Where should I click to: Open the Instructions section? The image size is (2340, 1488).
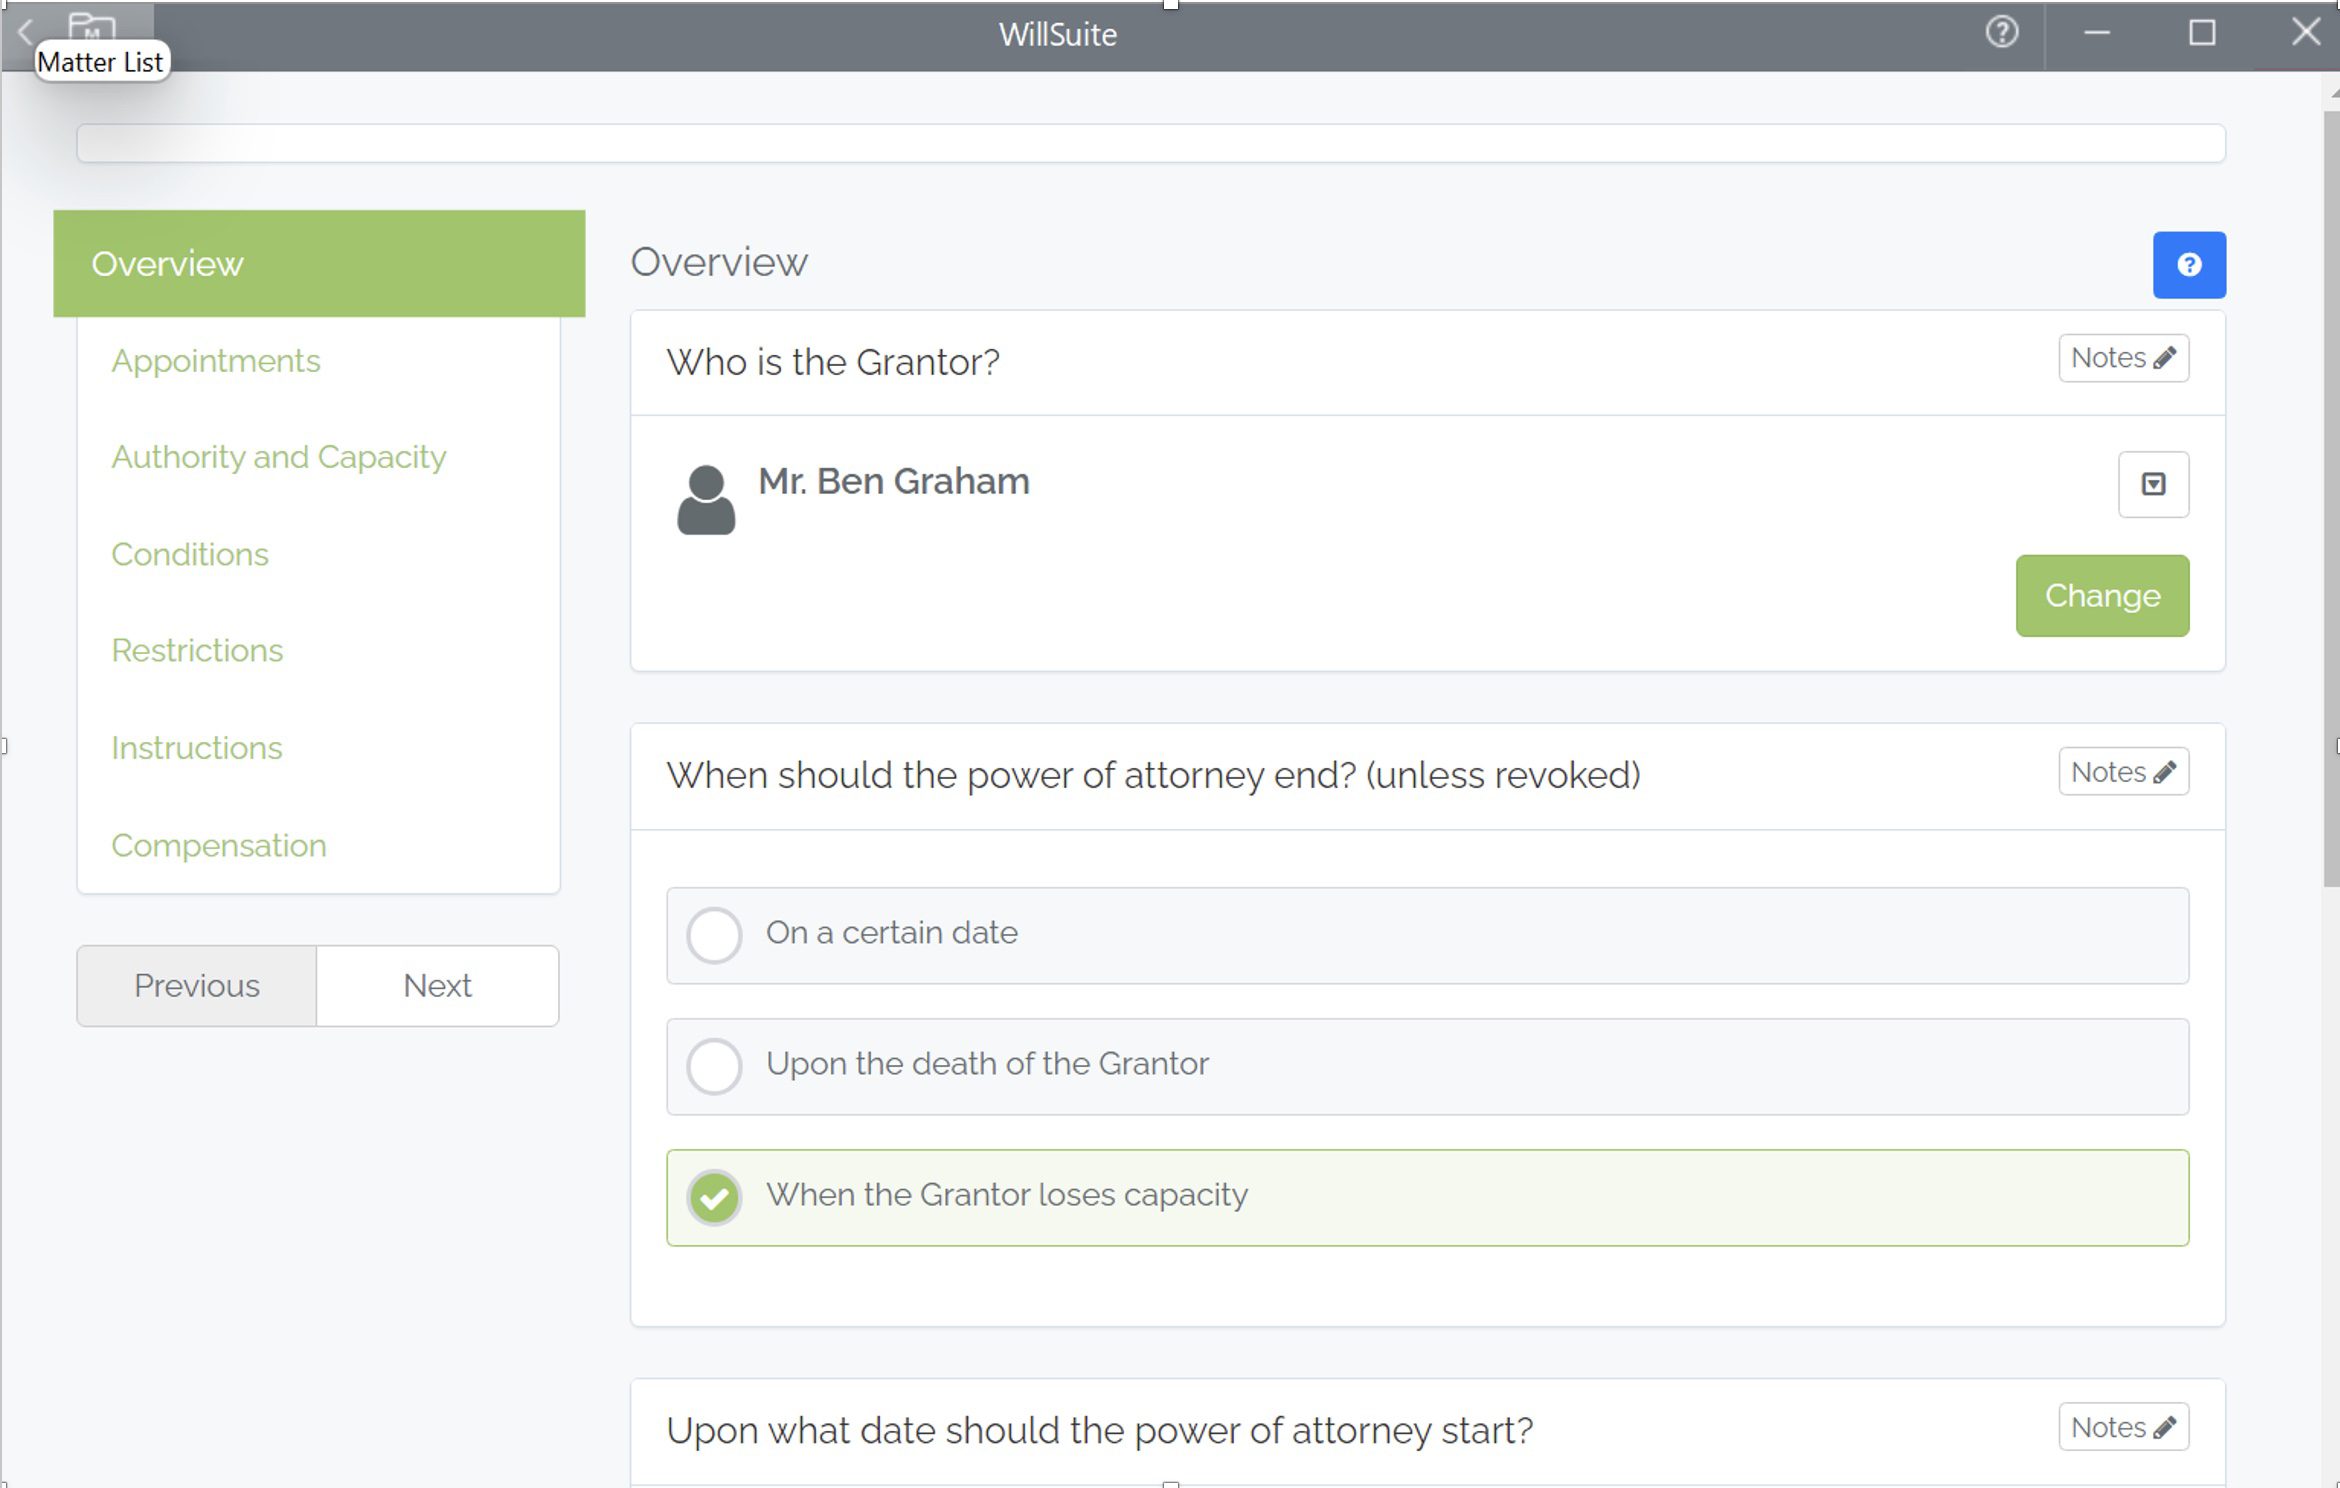tap(196, 747)
